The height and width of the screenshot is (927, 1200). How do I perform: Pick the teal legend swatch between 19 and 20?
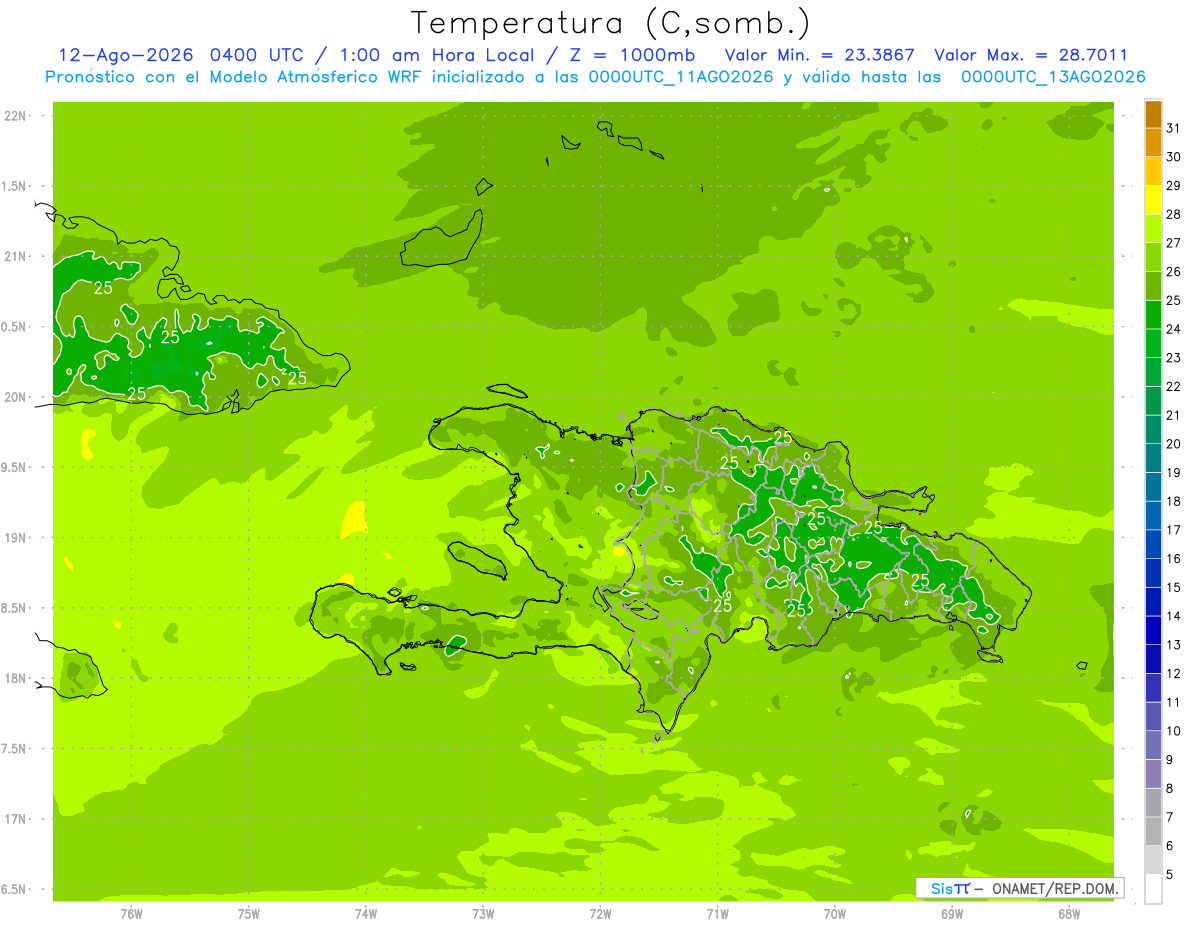coord(1153,459)
